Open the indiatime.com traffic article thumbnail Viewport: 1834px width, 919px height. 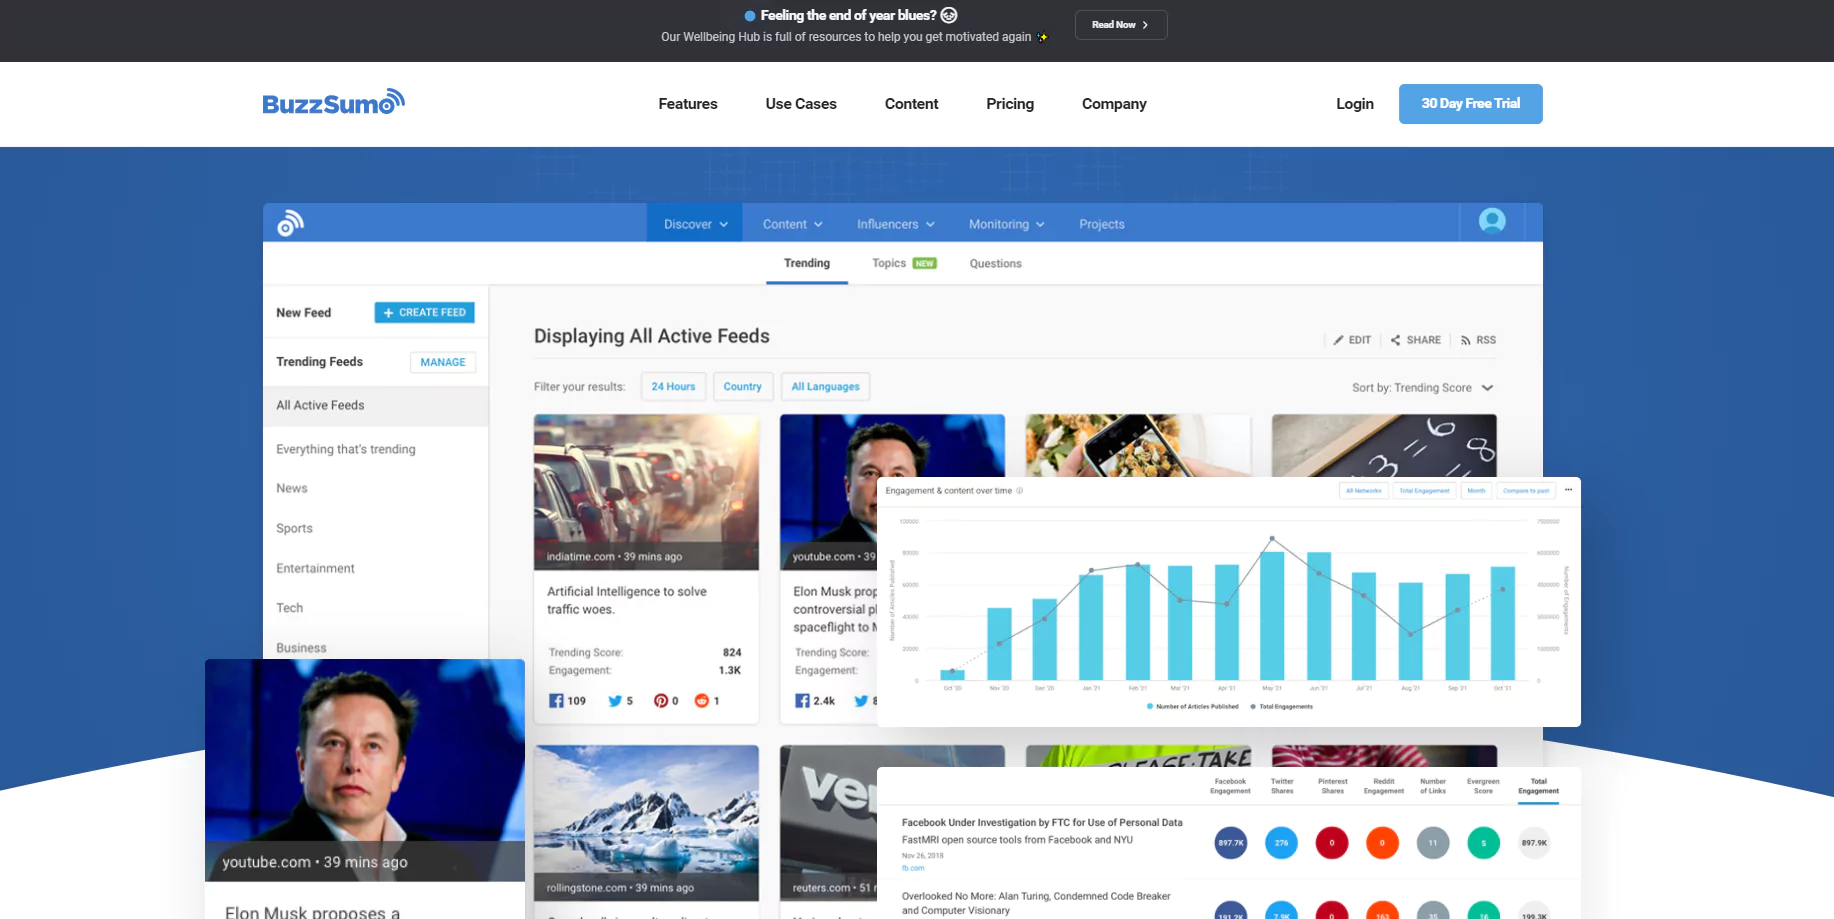[x=646, y=492]
